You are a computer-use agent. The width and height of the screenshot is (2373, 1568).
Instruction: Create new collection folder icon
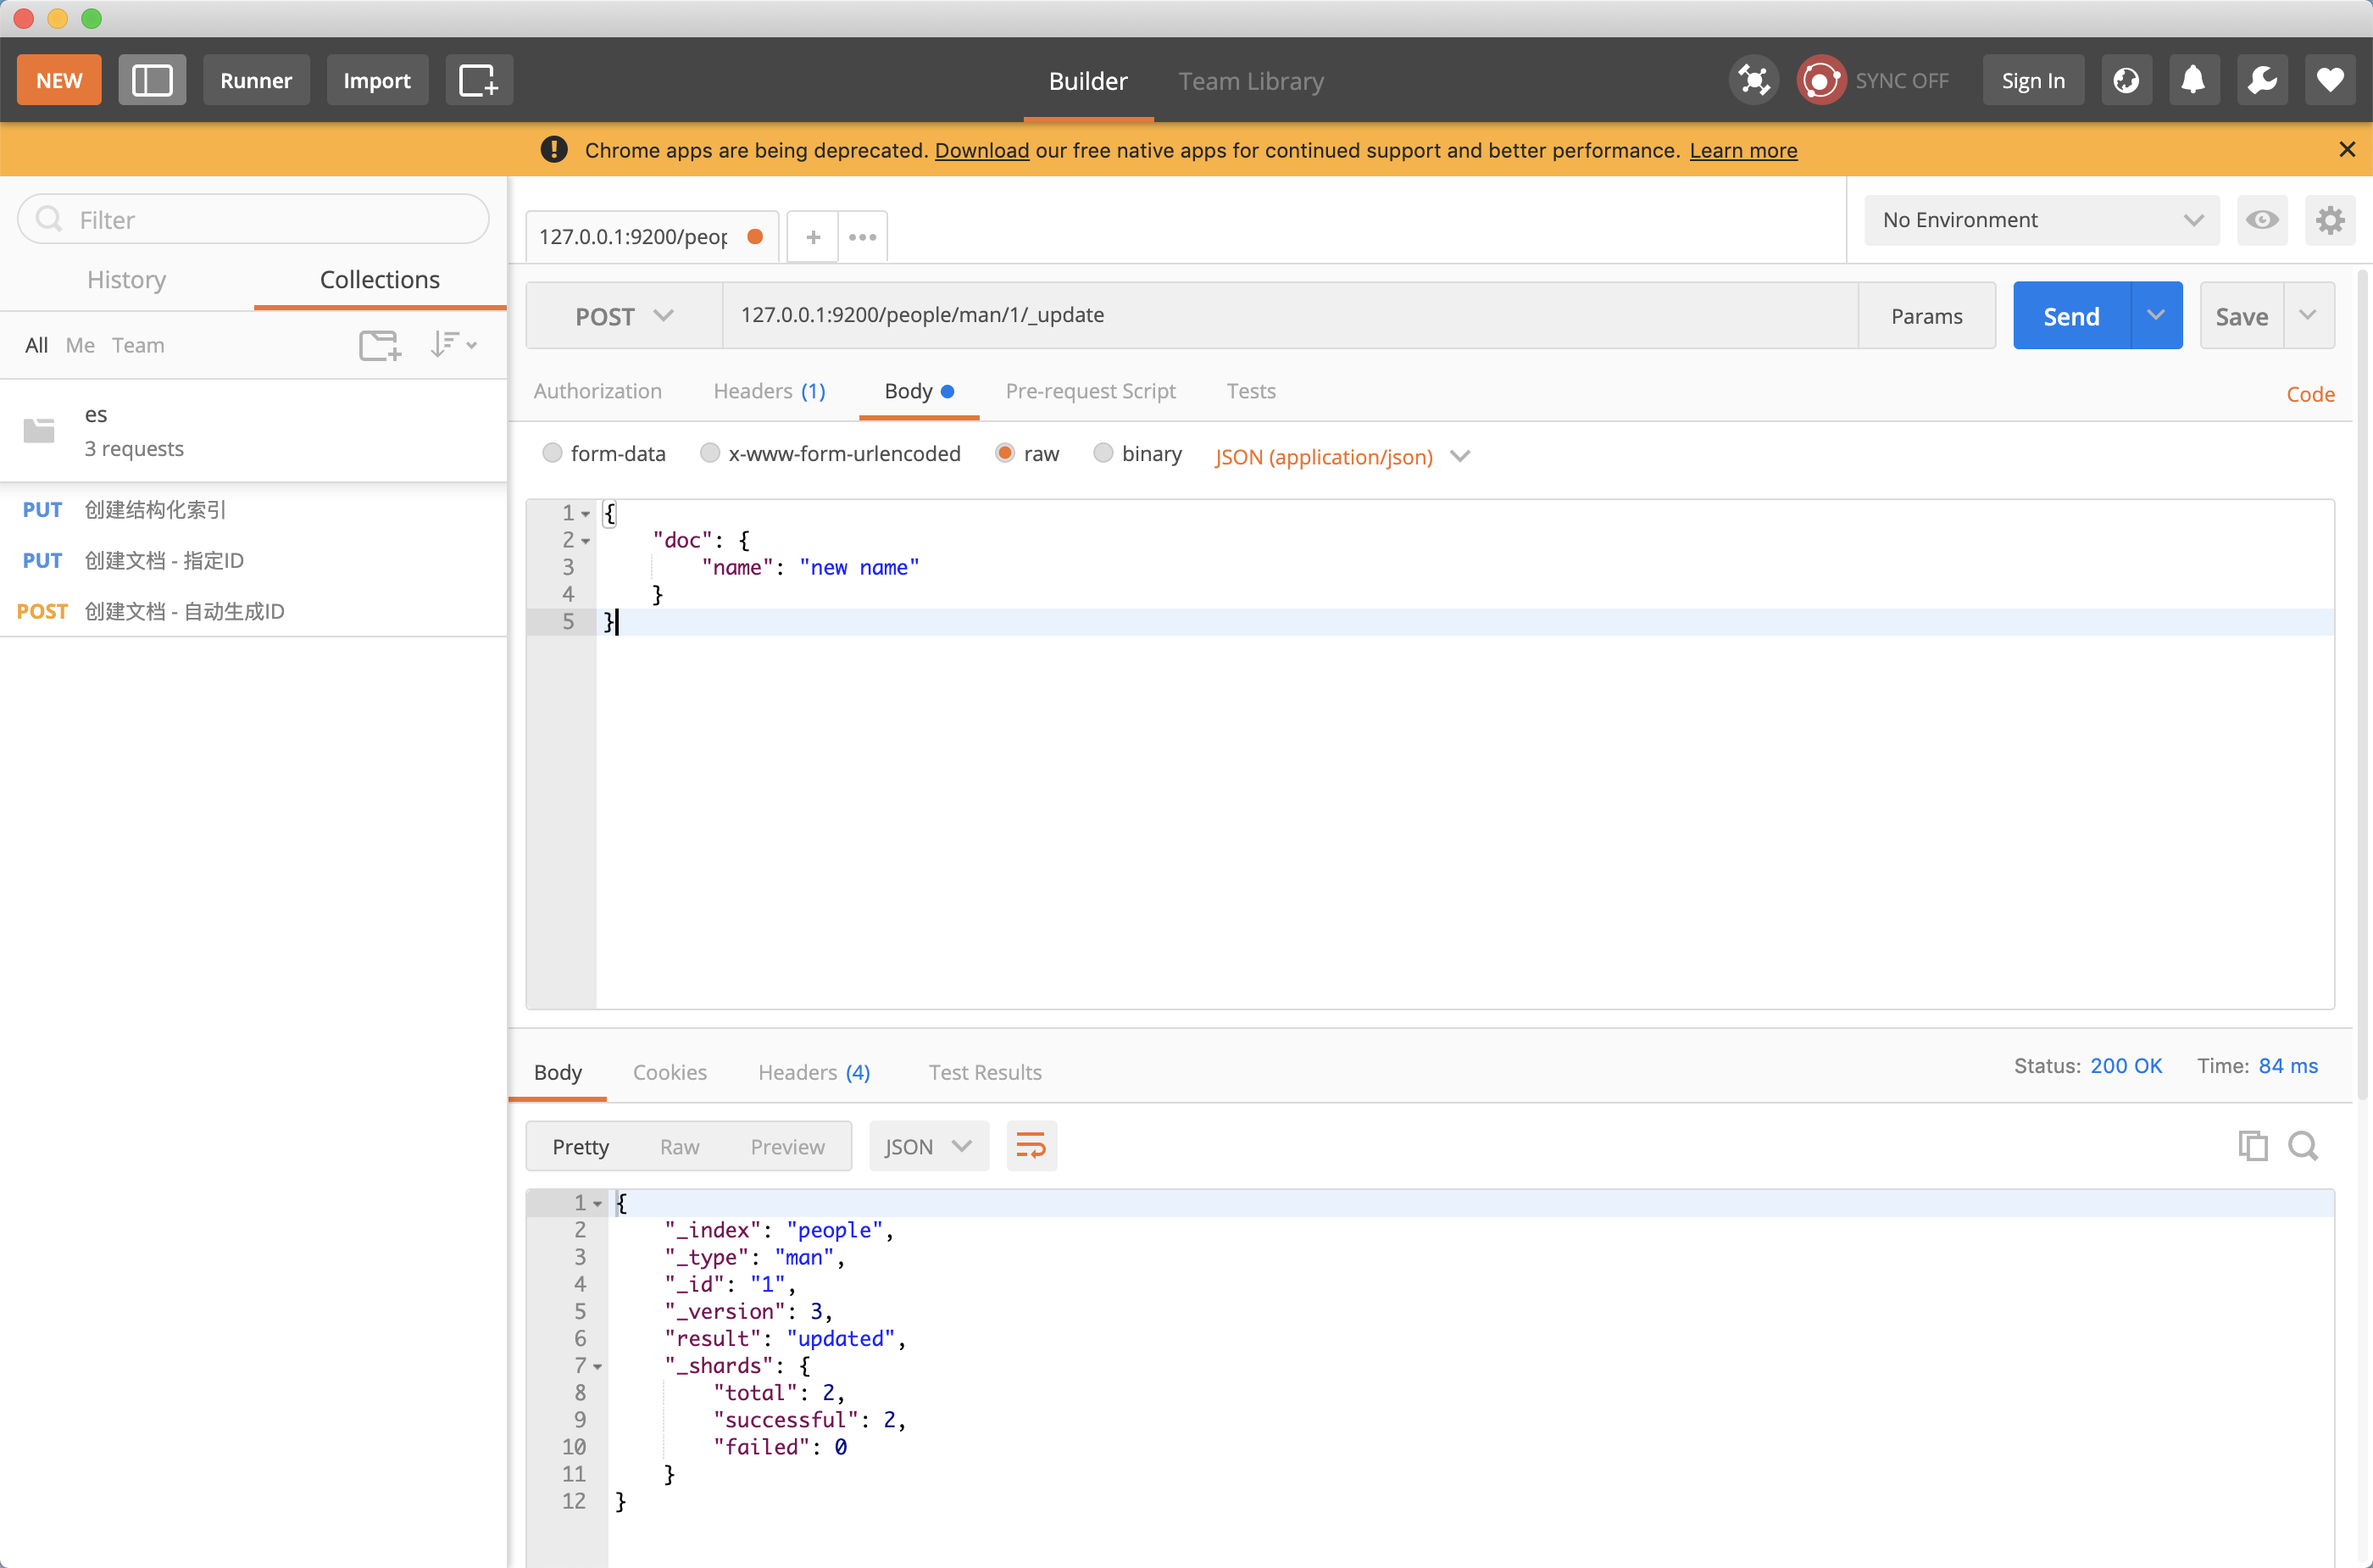click(x=379, y=345)
